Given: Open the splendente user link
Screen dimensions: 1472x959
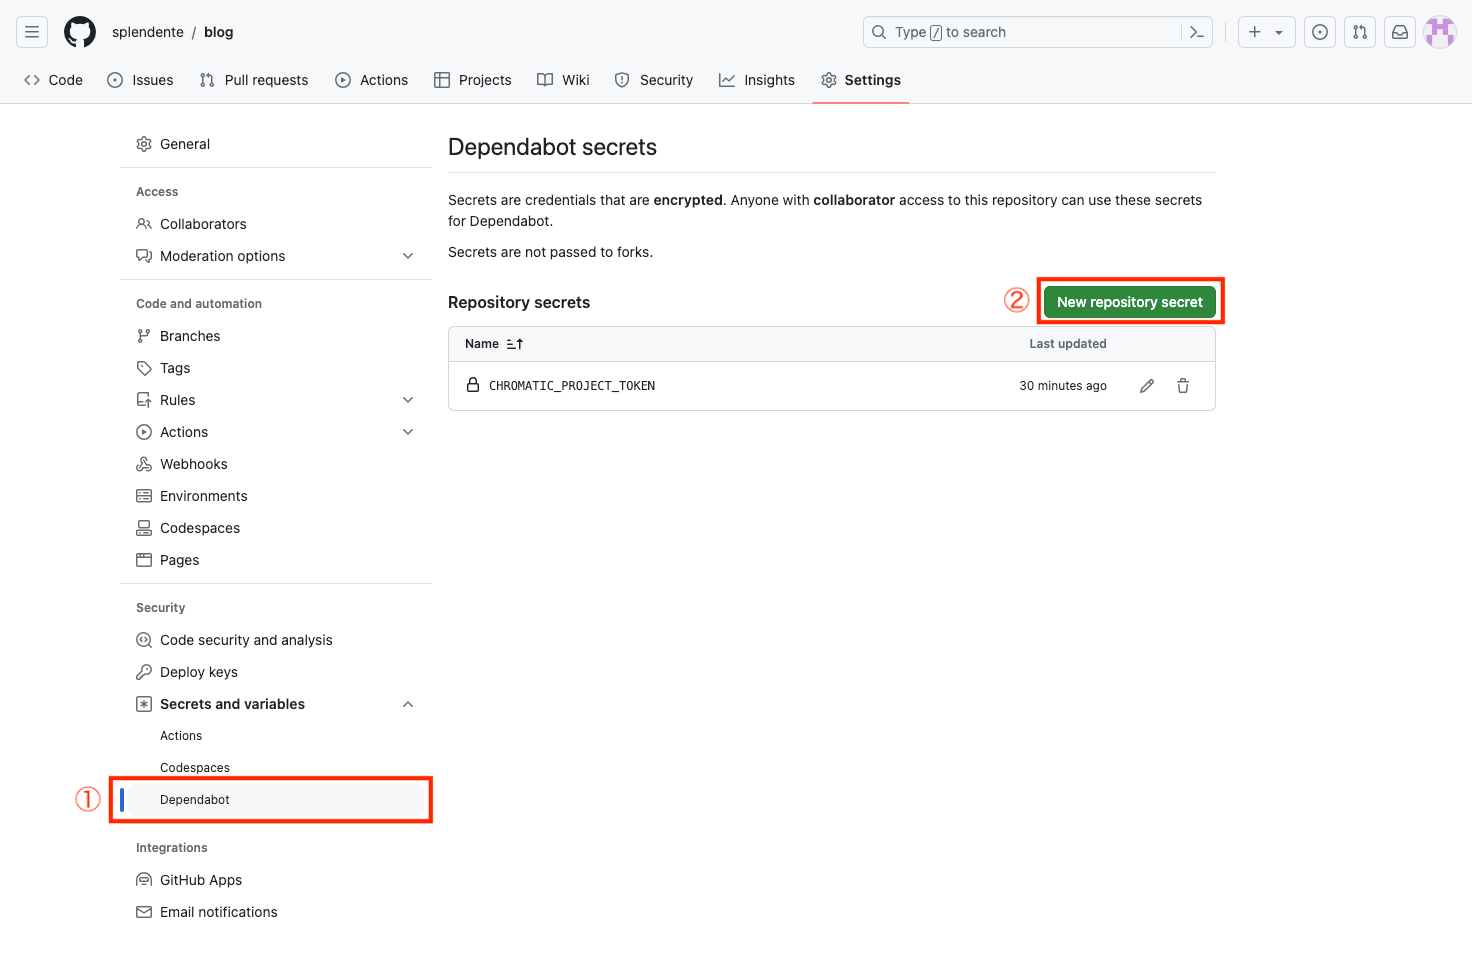Looking at the screenshot, I should (x=148, y=32).
